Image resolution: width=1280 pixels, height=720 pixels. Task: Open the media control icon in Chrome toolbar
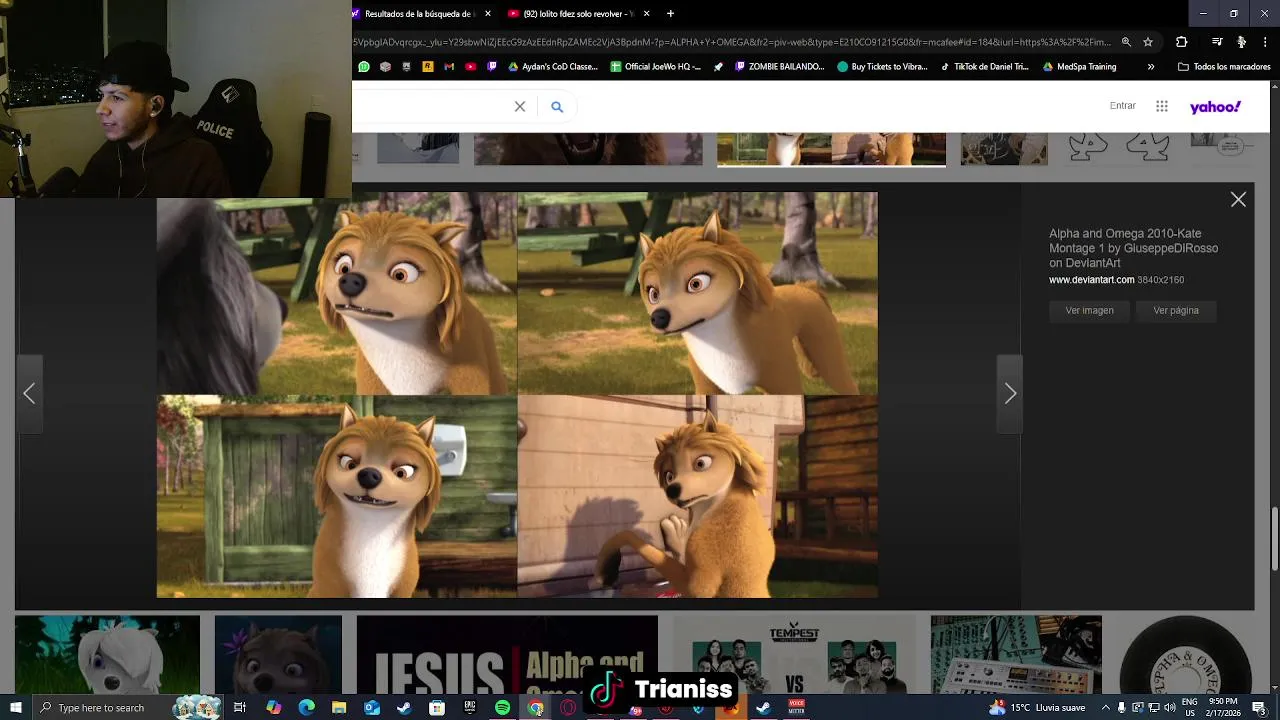[1217, 42]
